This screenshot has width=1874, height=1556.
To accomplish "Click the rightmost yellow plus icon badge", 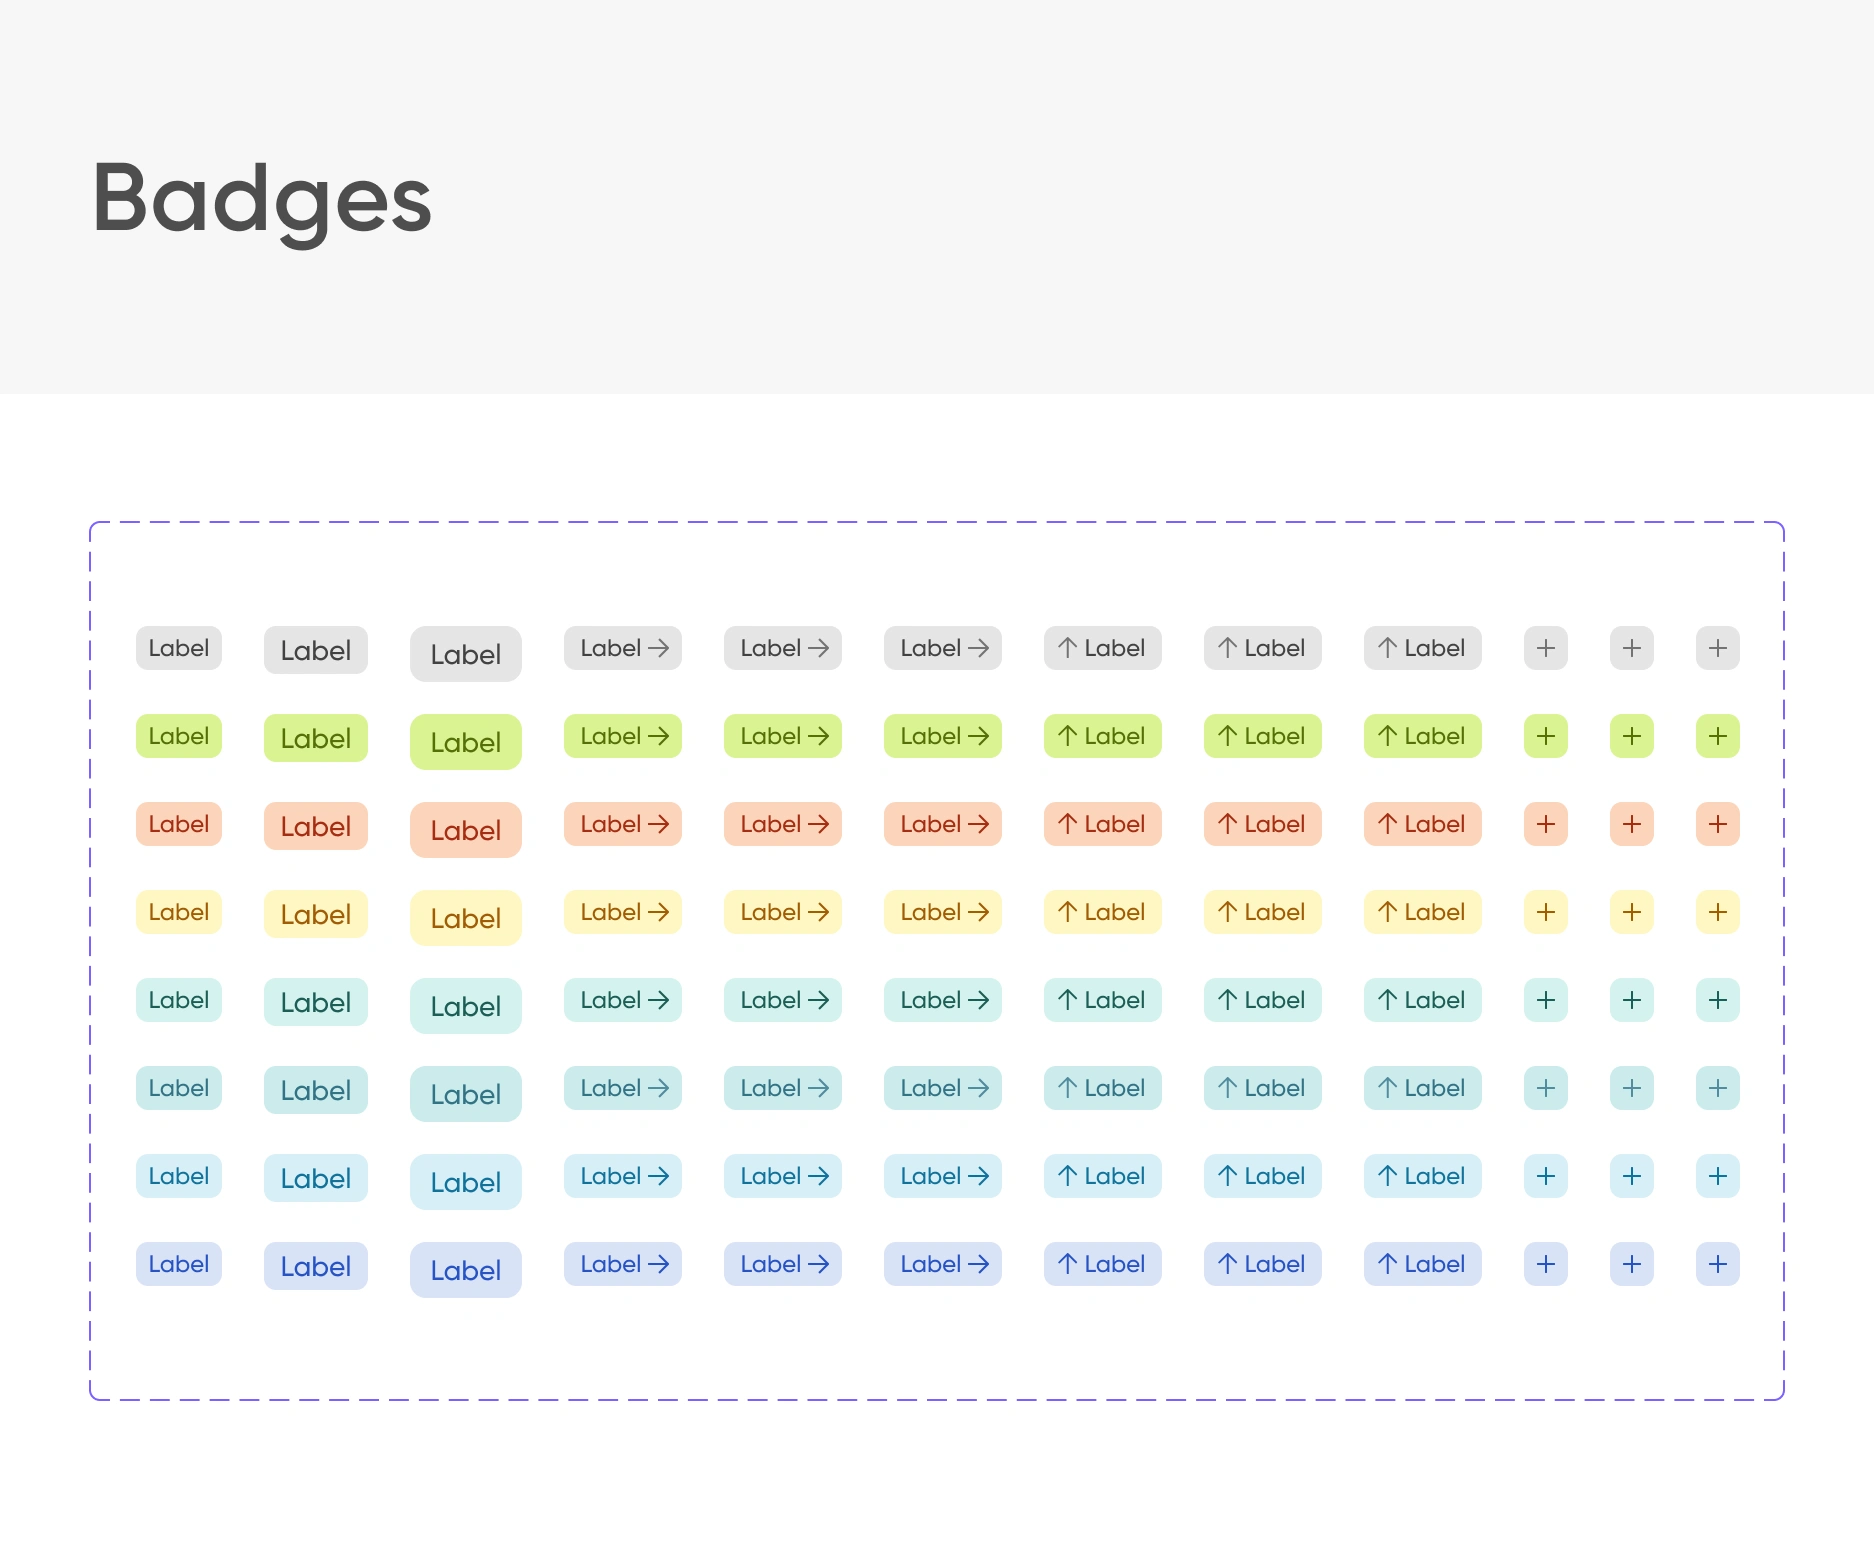I will 1717,912.
